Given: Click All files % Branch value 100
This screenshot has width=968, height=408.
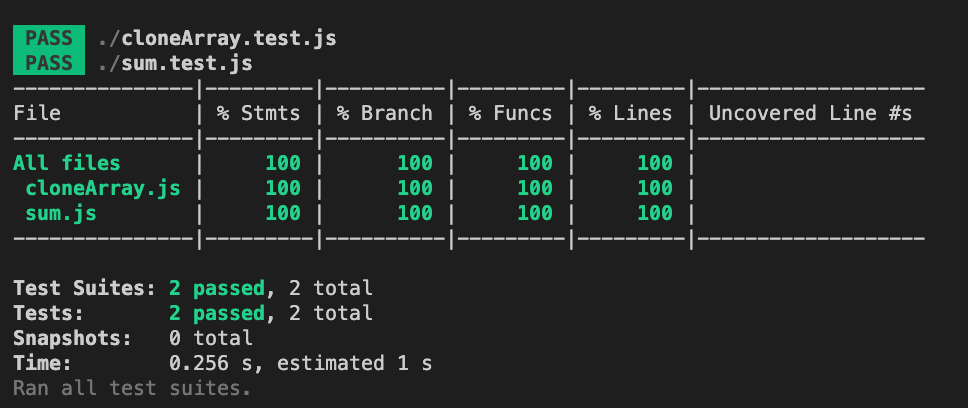Looking at the screenshot, I should pyautogui.click(x=415, y=163).
